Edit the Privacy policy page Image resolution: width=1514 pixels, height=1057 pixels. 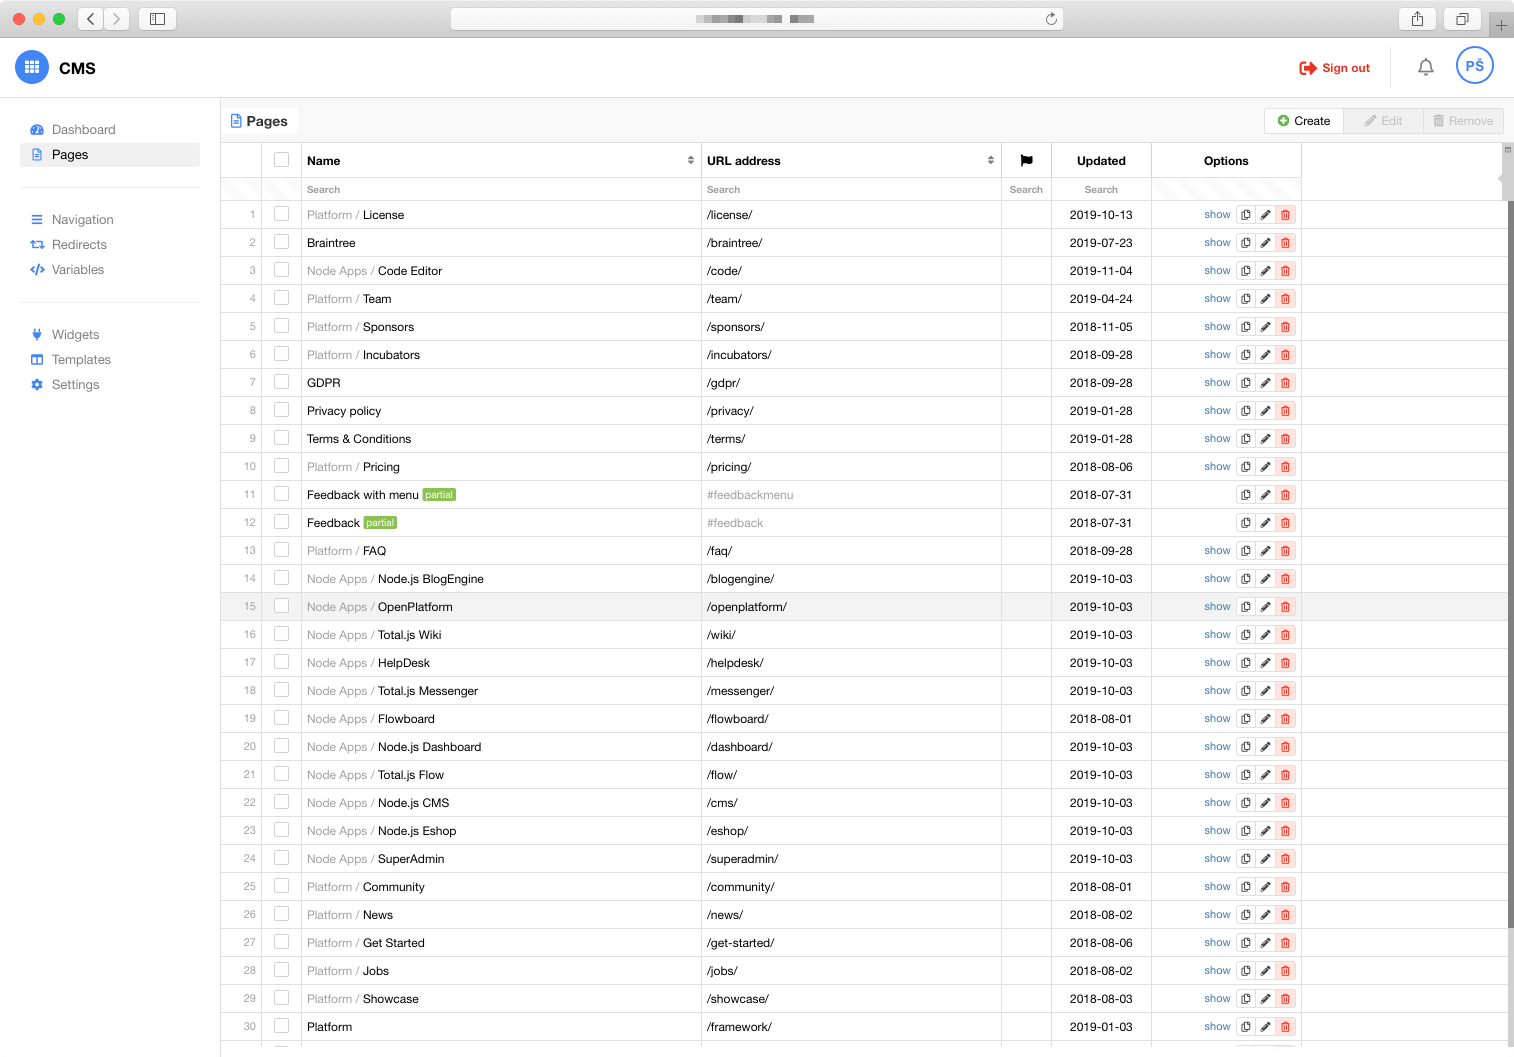coord(1266,411)
